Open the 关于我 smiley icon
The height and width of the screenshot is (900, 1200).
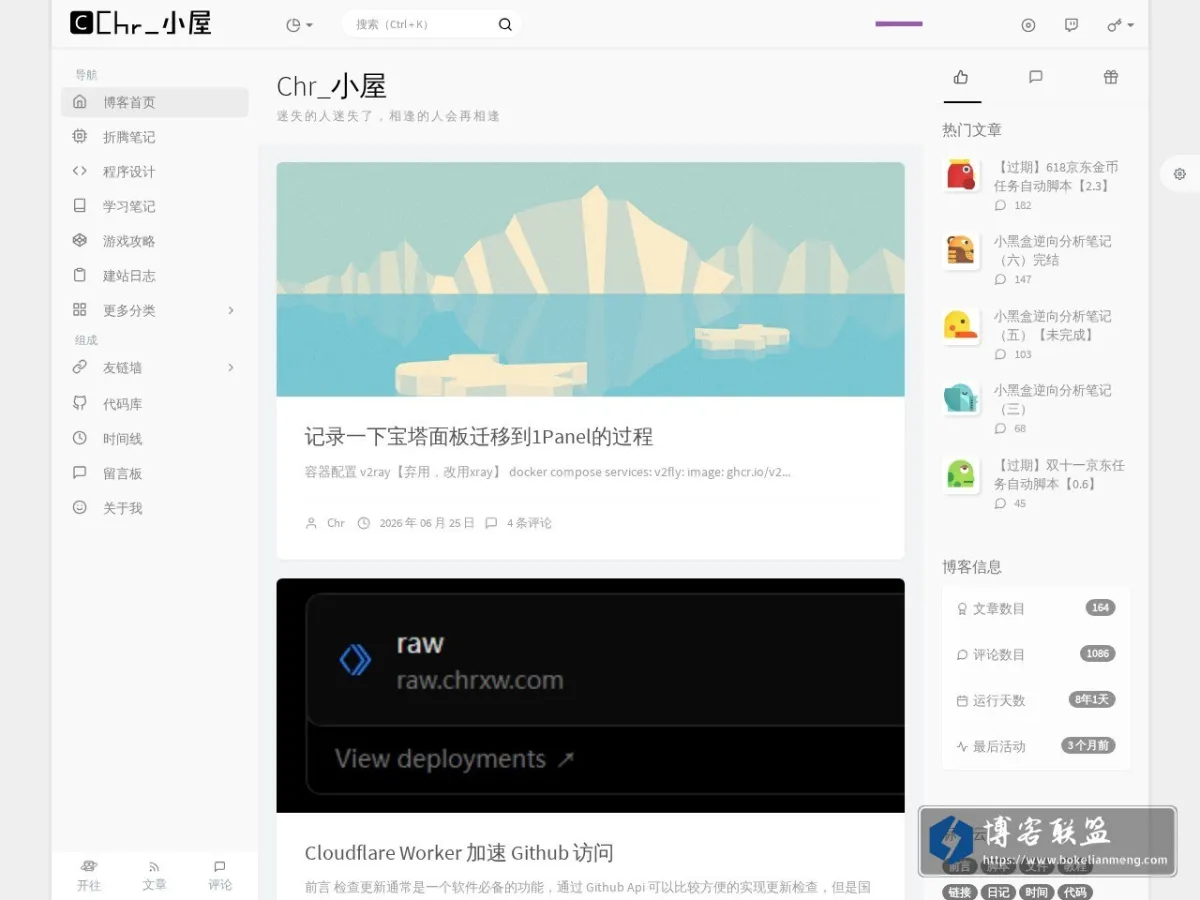click(x=80, y=508)
